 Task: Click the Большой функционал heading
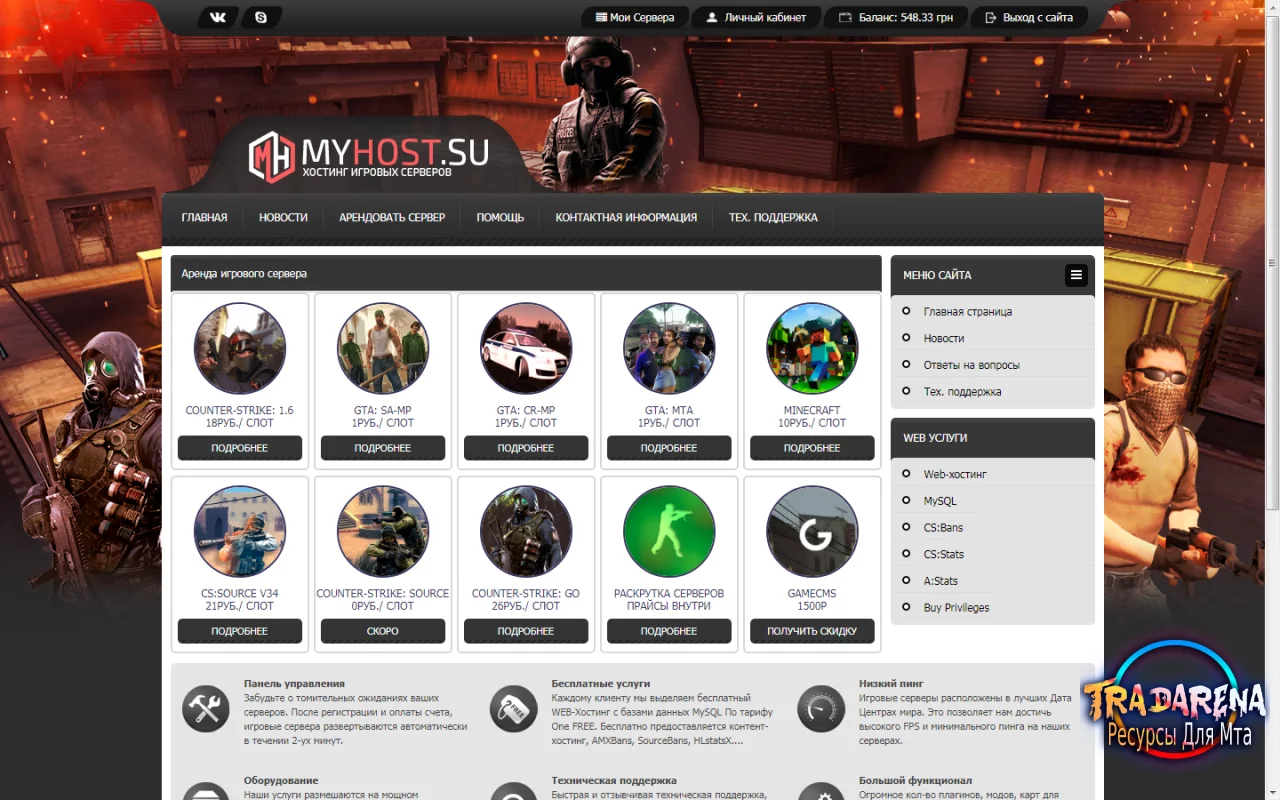tap(915, 781)
